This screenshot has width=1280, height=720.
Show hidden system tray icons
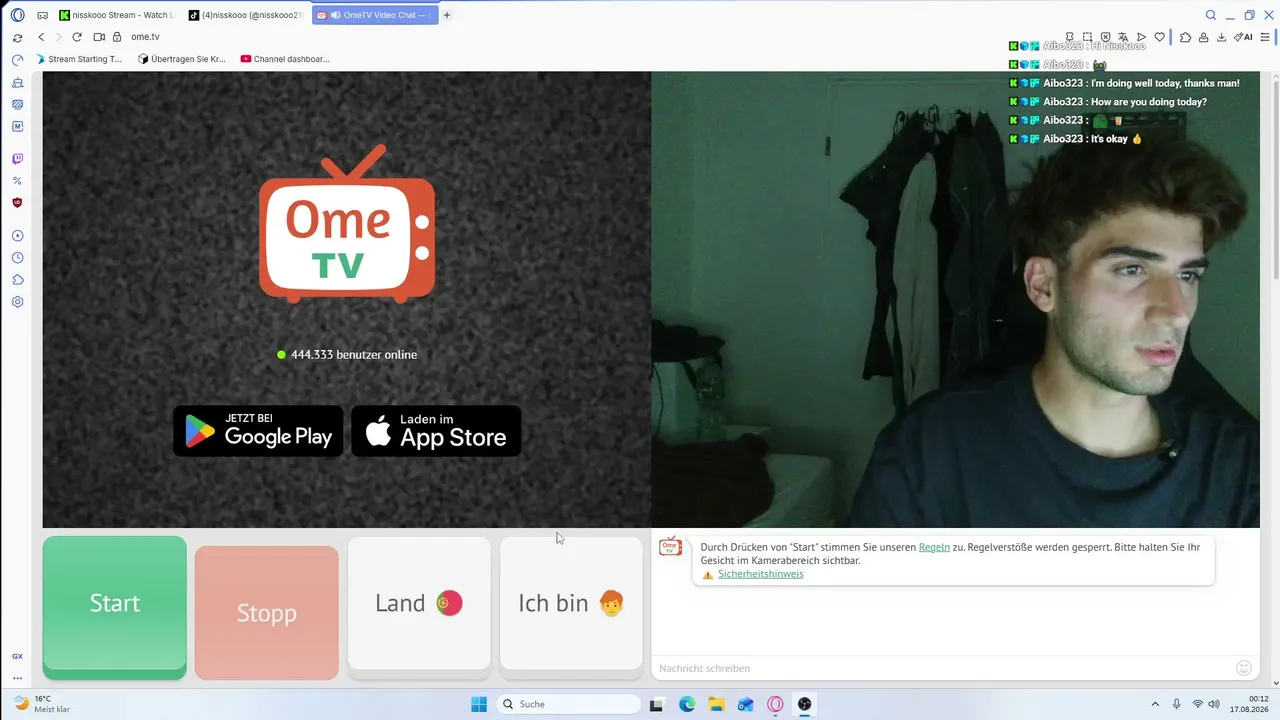tap(1156, 704)
